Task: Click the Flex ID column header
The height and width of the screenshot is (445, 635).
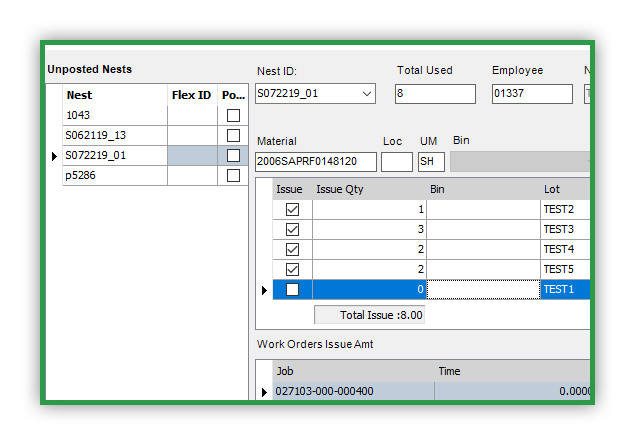Action: point(192,95)
